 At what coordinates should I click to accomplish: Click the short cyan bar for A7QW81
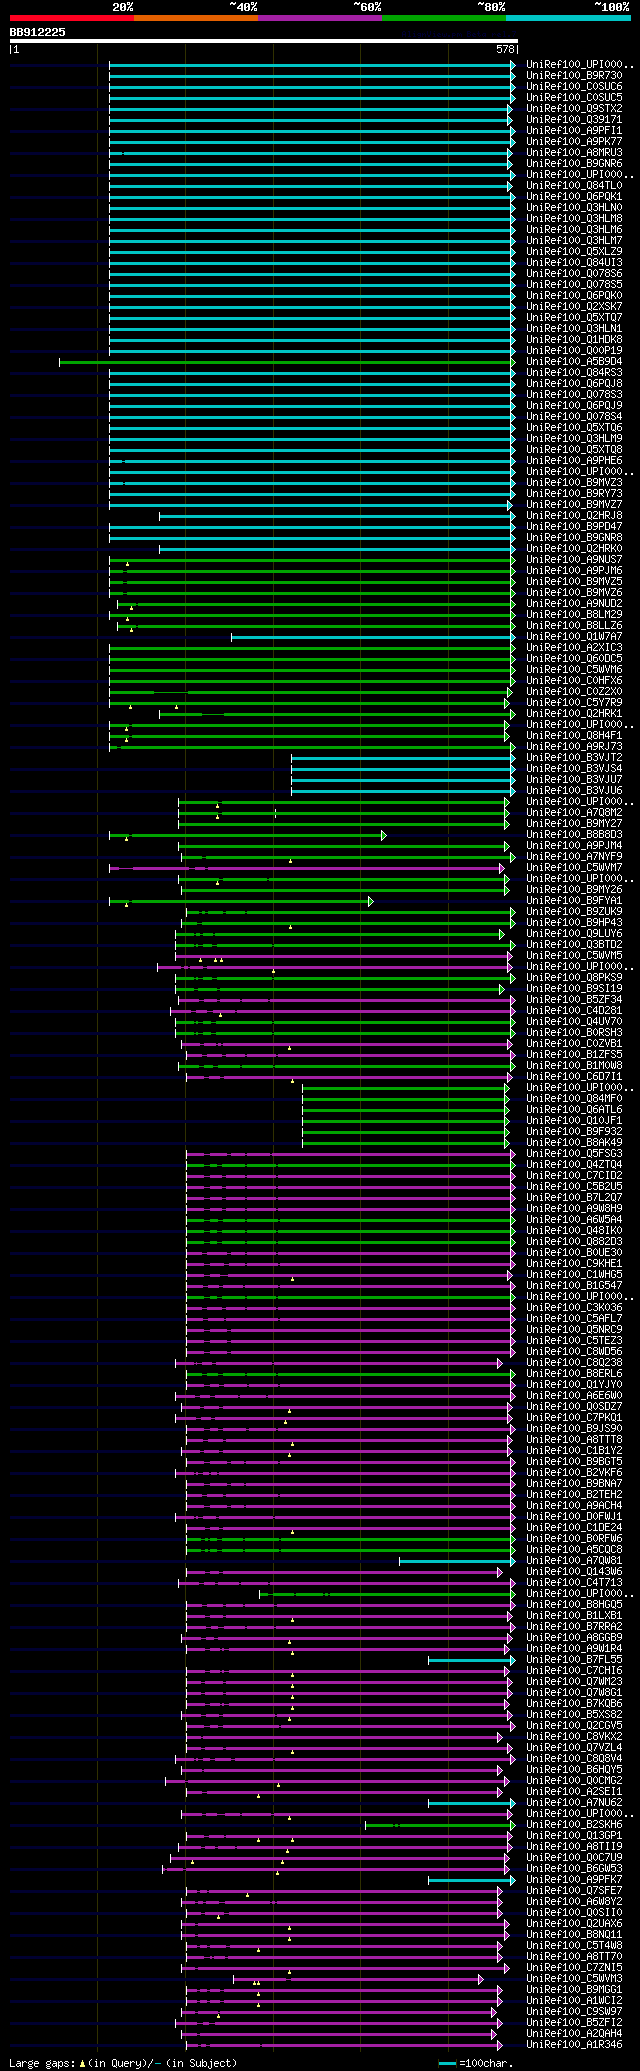457,1560
